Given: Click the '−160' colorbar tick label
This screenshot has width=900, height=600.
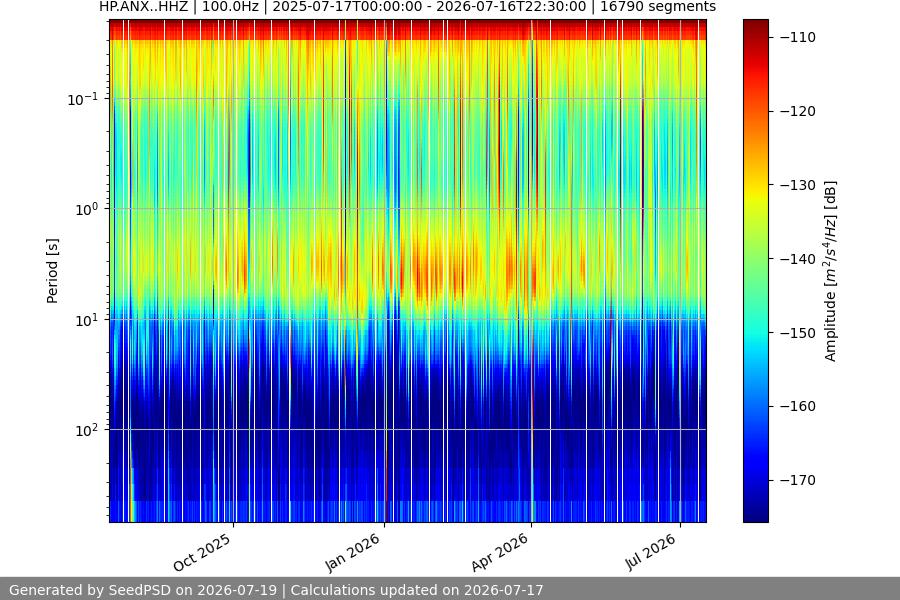Looking at the screenshot, I should (798, 406).
